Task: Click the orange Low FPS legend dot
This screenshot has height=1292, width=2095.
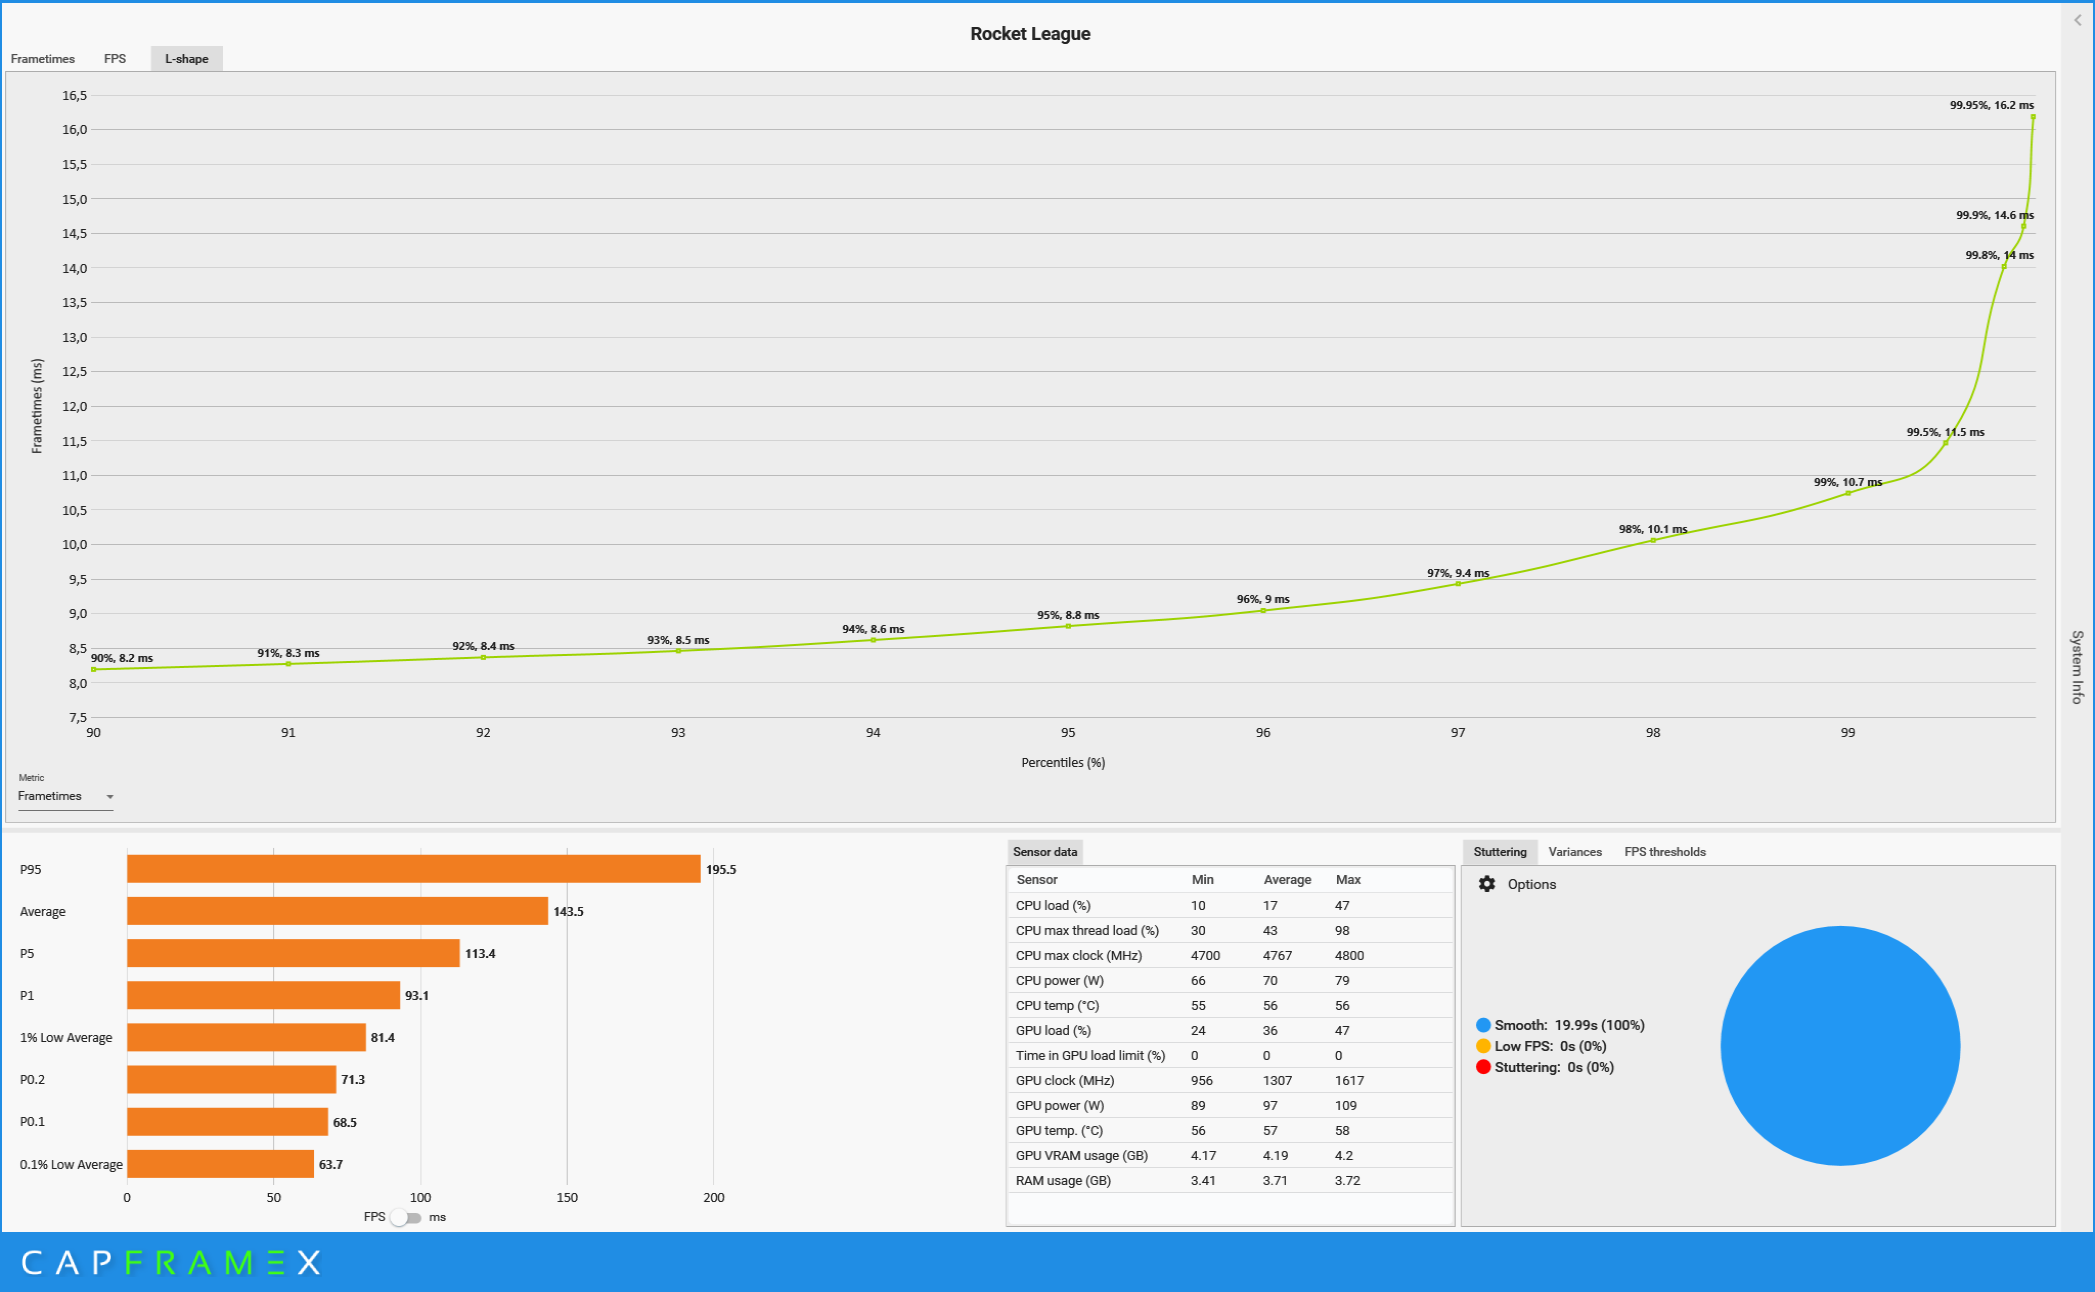Action: point(1483,1046)
